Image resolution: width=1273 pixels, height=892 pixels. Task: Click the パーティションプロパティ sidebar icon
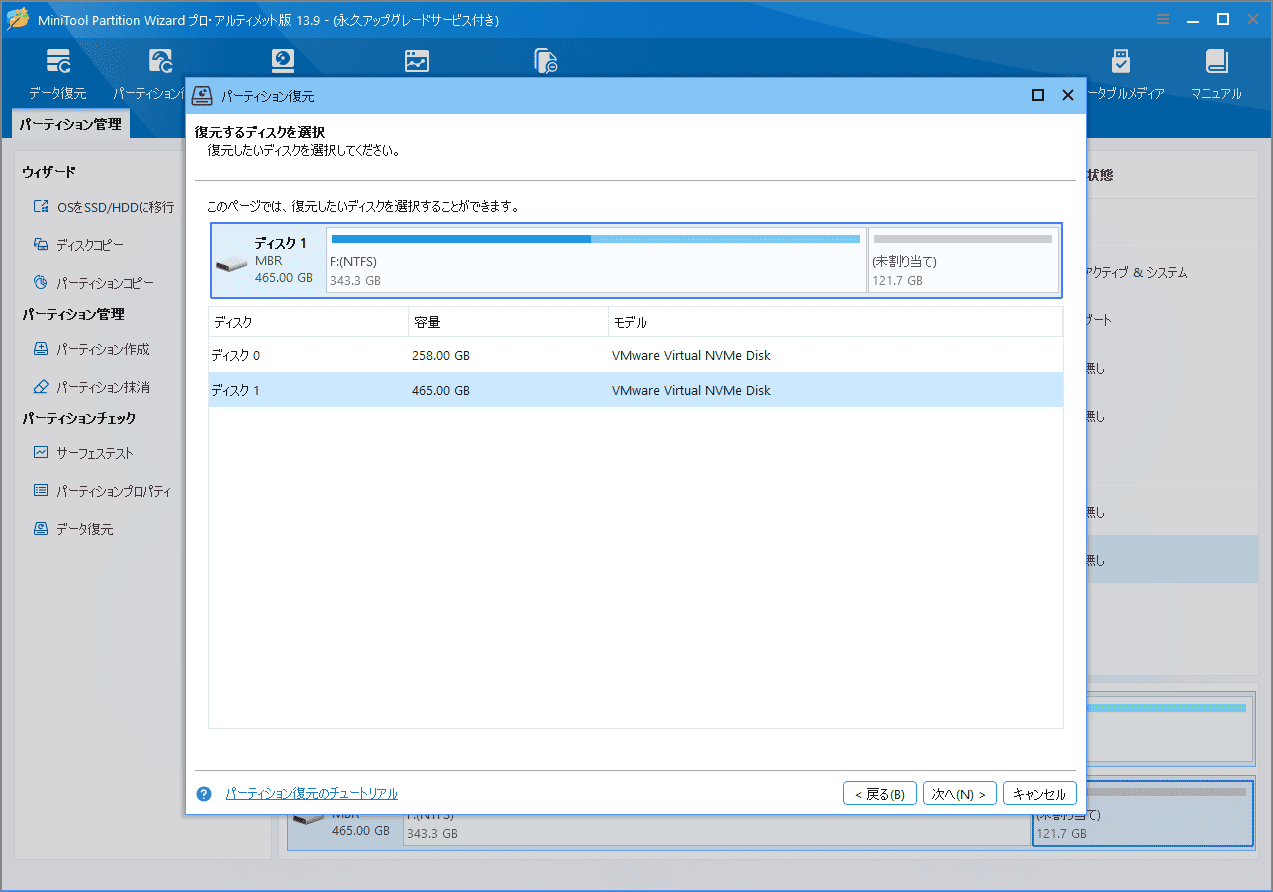[x=41, y=490]
